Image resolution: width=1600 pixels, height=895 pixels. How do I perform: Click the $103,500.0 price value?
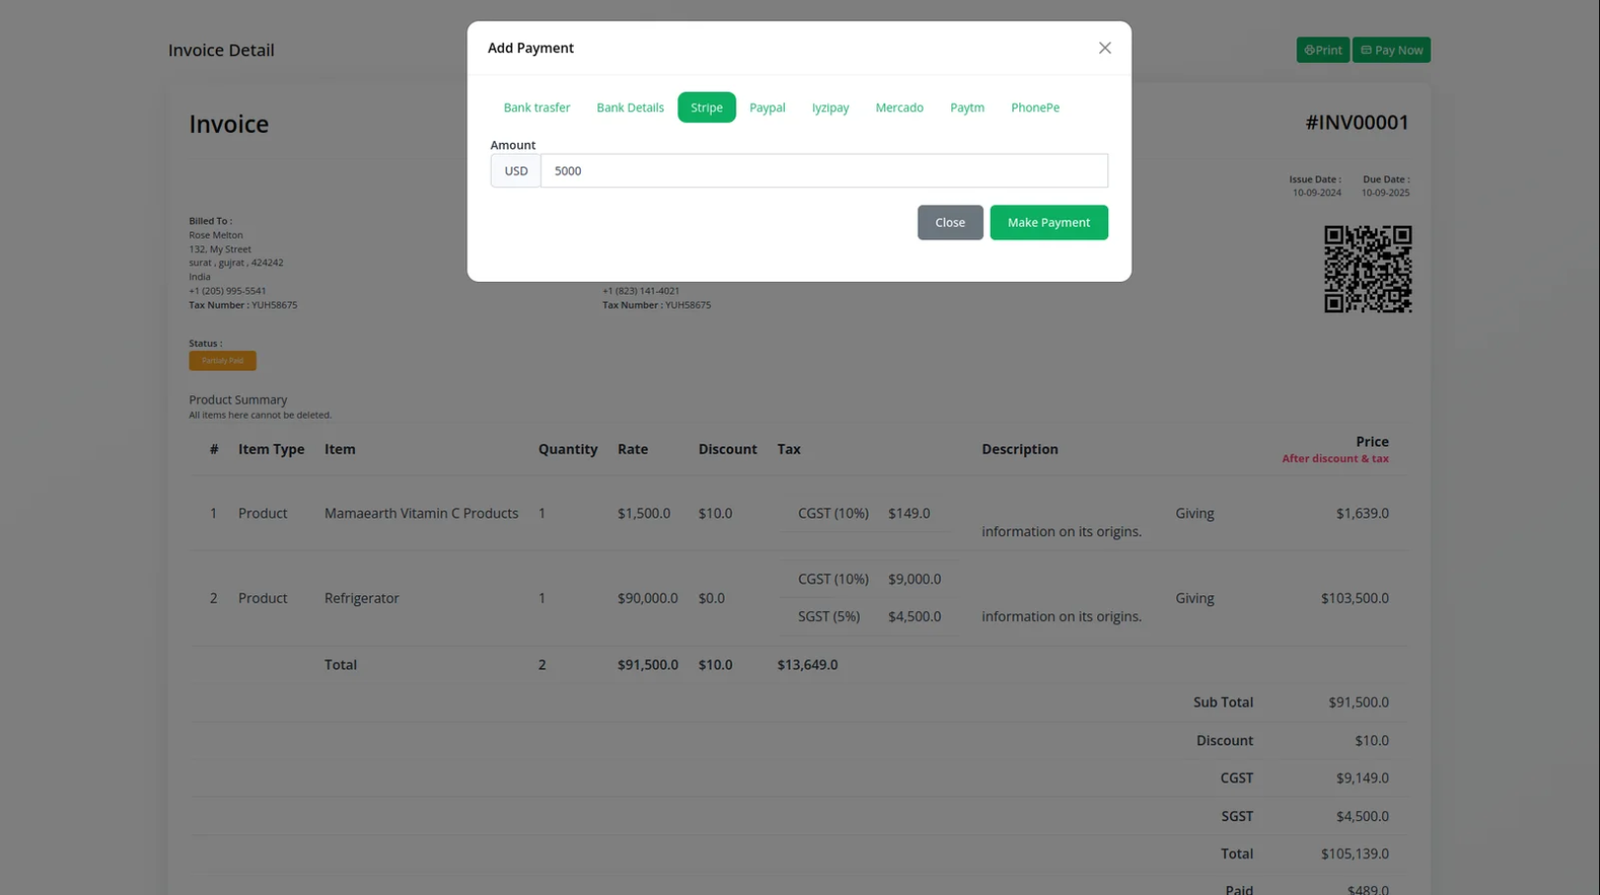coord(1355,598)
